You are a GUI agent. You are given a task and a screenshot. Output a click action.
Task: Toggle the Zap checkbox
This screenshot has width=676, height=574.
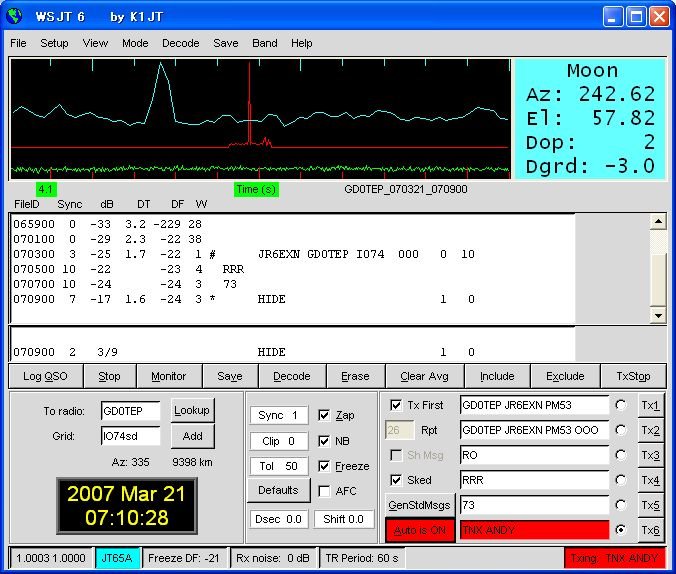pyautogui.click(x=324, y=415)
